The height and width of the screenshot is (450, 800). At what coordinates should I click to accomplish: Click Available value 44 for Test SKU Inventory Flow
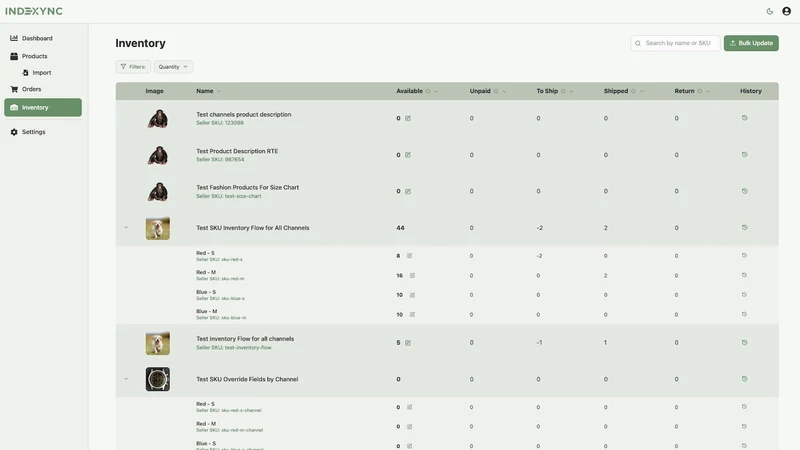(x=401, y=228)
